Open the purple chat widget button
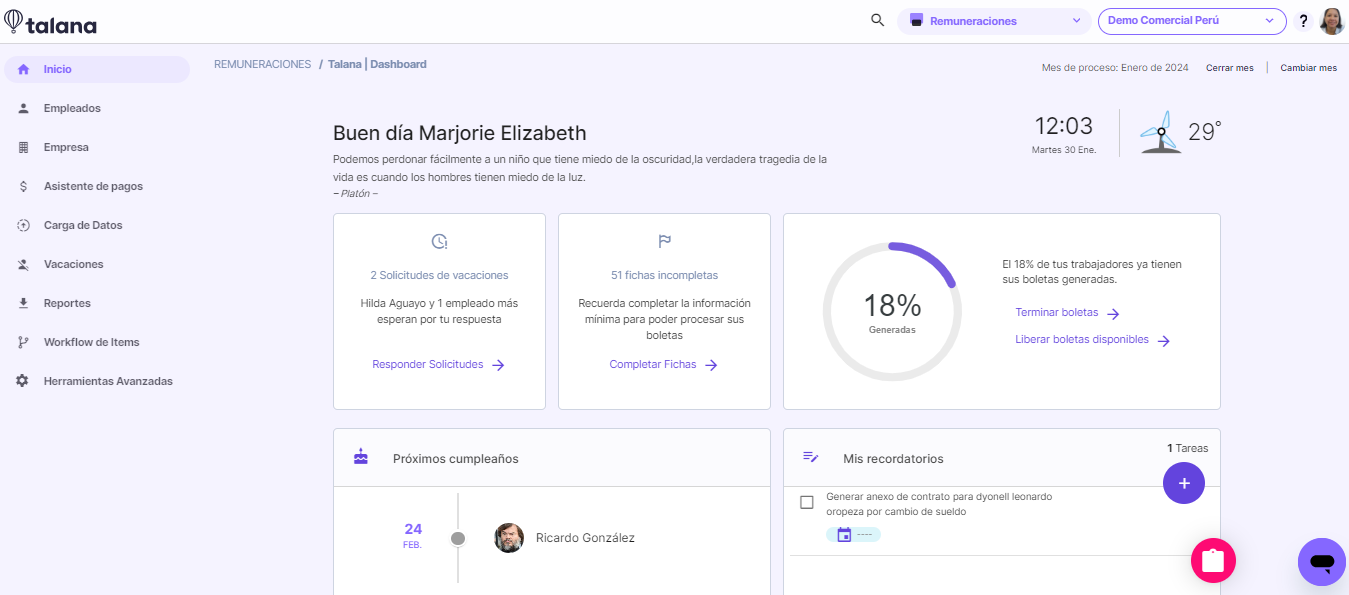The height and width of the screenshot is (595, 1349). [x=1321, y=562]
